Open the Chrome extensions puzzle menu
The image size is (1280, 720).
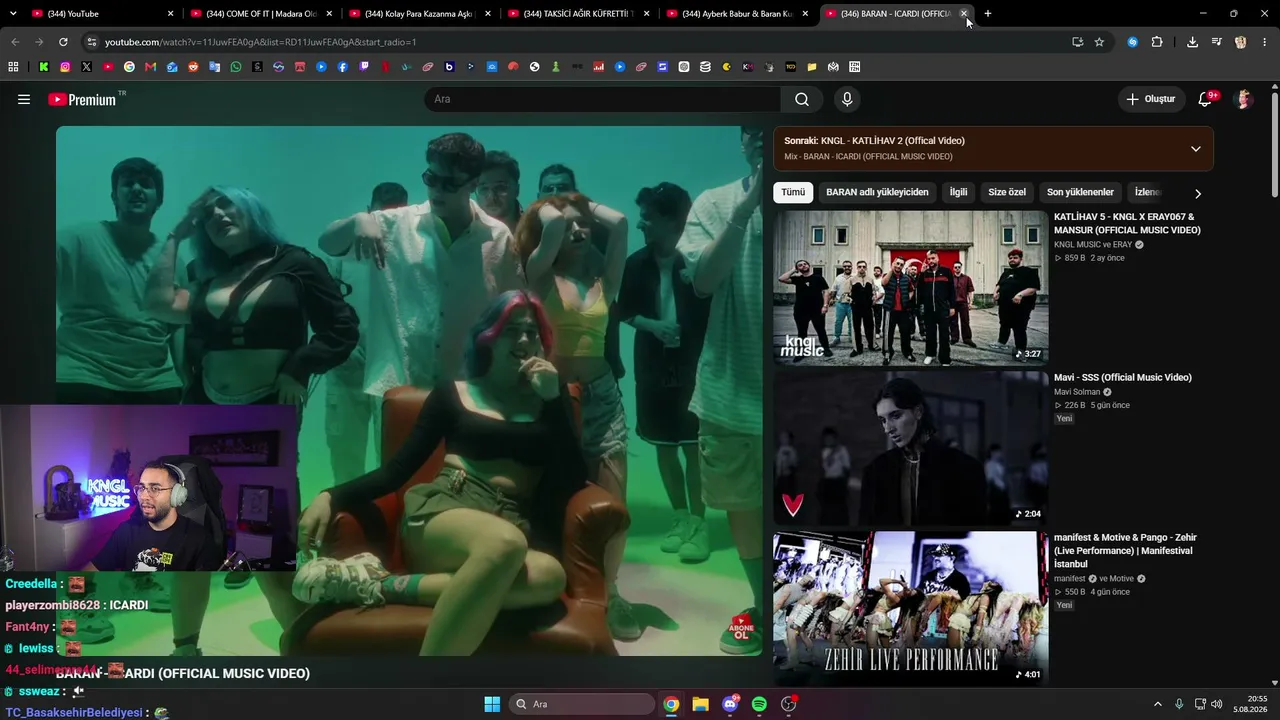click(x=1157, y=42)
